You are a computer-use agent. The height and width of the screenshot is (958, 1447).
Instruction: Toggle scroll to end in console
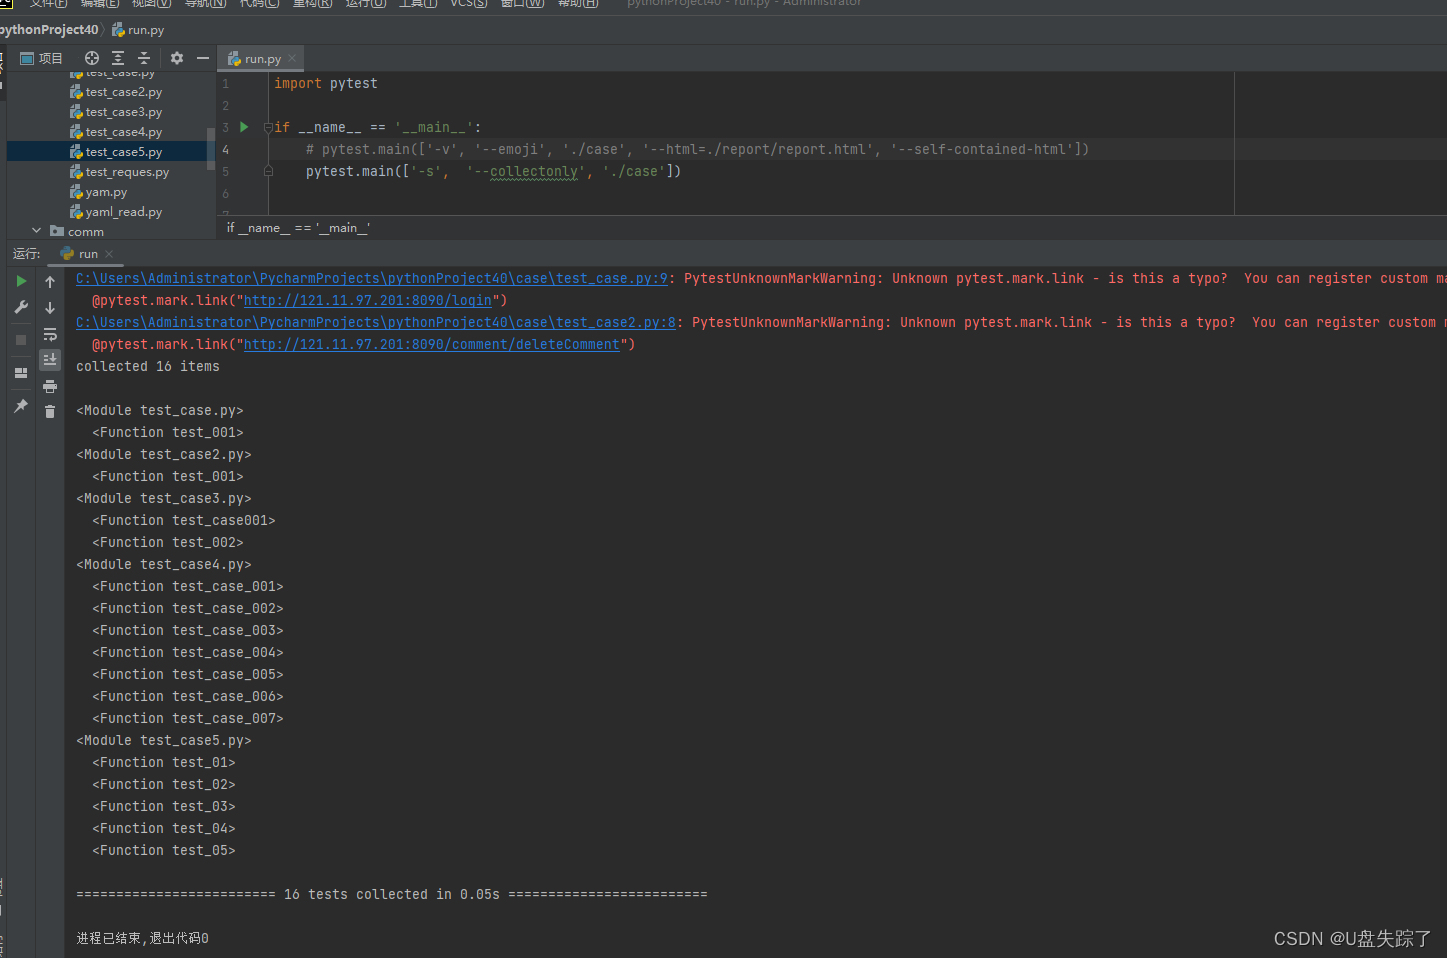[x=50, y=359]
